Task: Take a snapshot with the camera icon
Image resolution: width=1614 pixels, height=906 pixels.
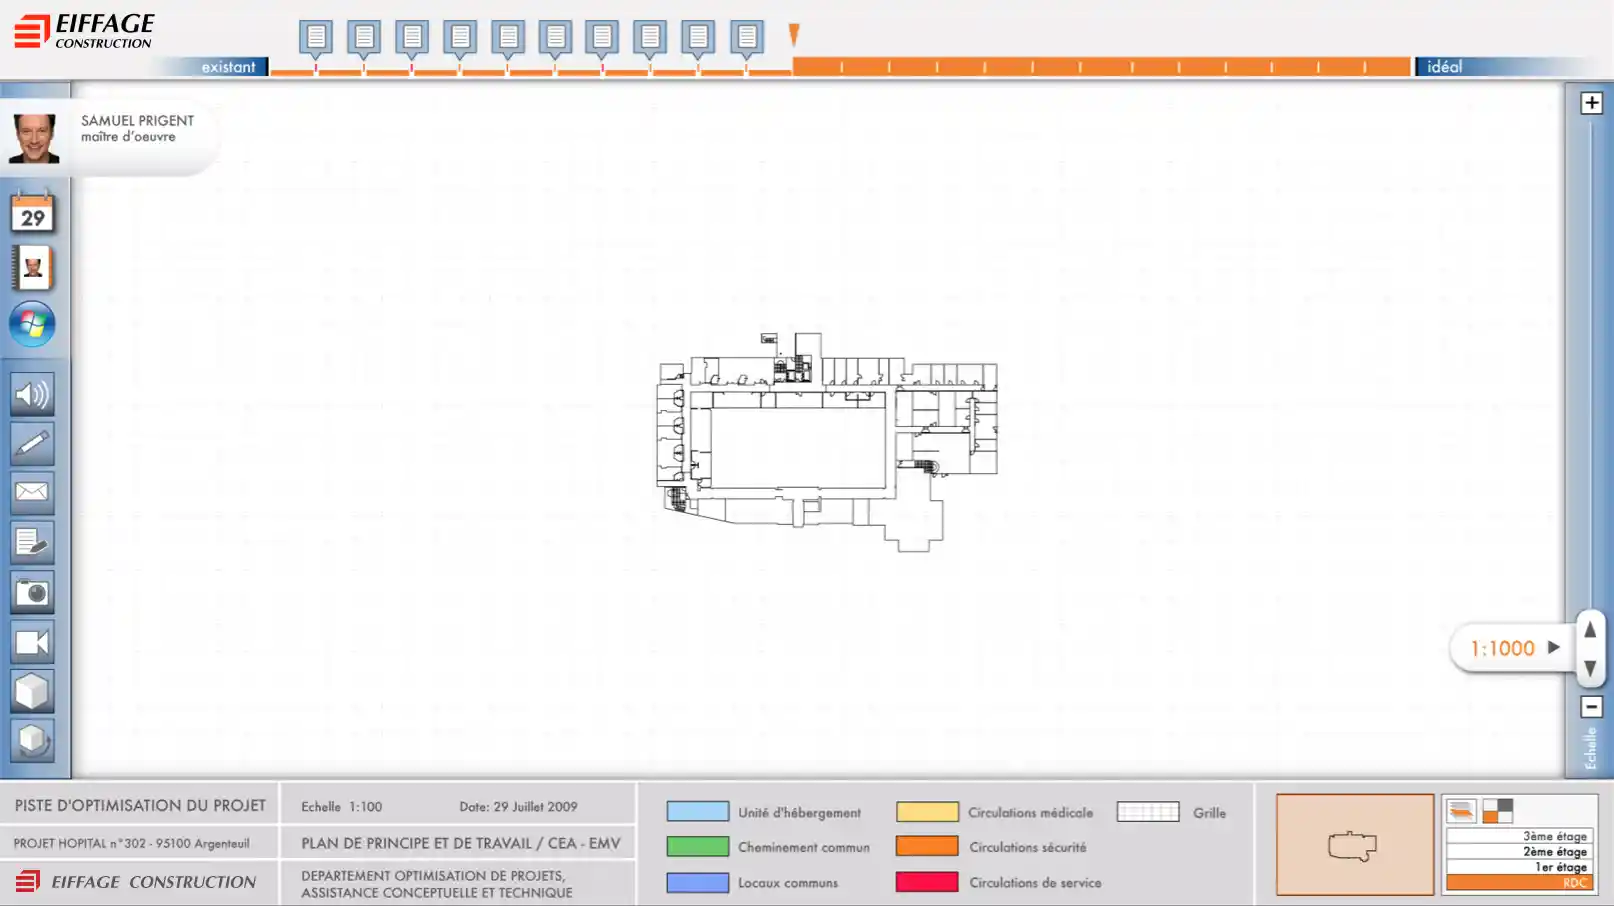Action: (32, 593)
